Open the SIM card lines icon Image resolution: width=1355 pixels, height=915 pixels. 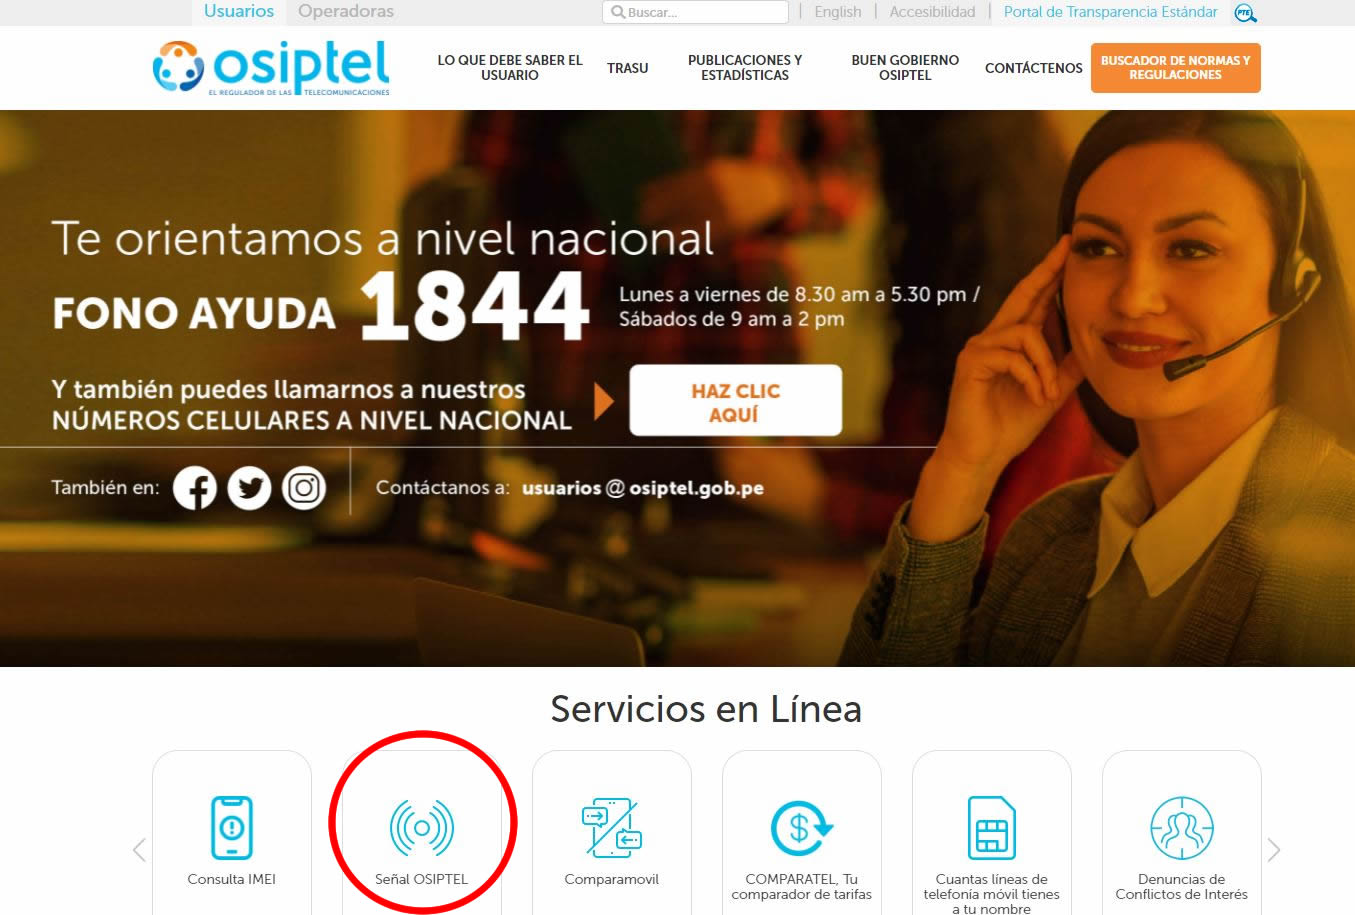click(x=991, y=828)
